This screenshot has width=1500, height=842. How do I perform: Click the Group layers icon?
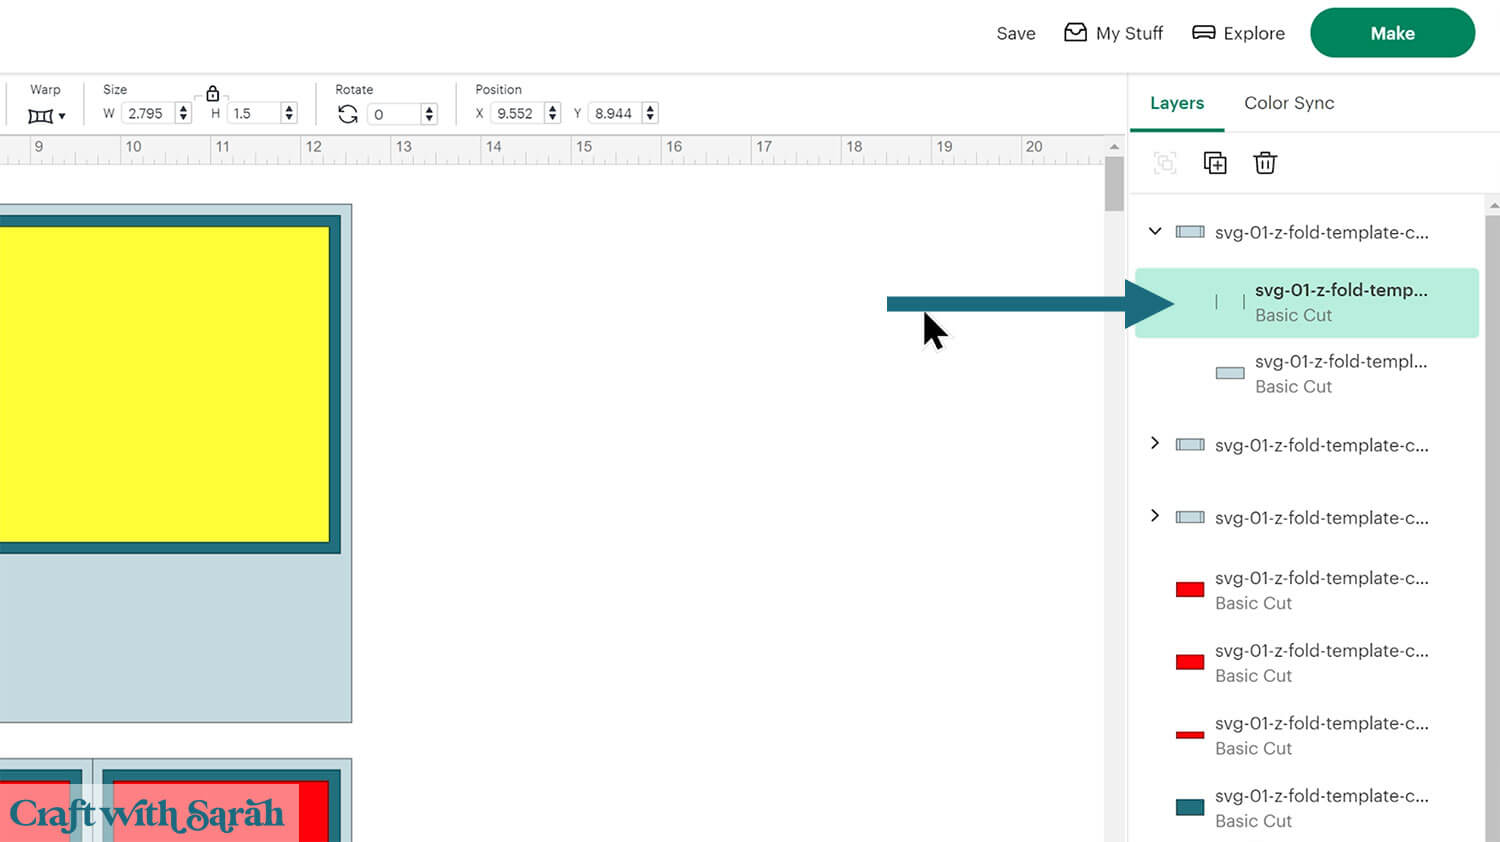pyautogui.click(x=1165, y=163)
